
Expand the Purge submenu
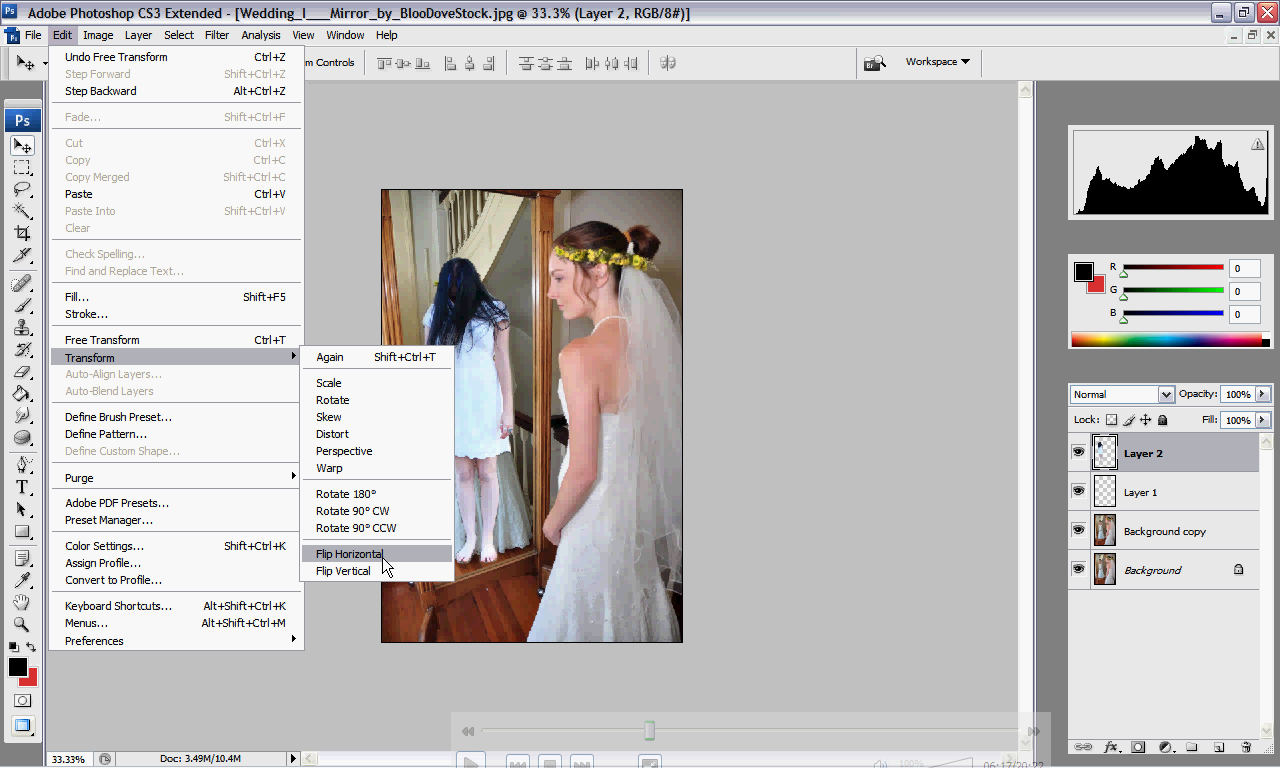point(176,478)
